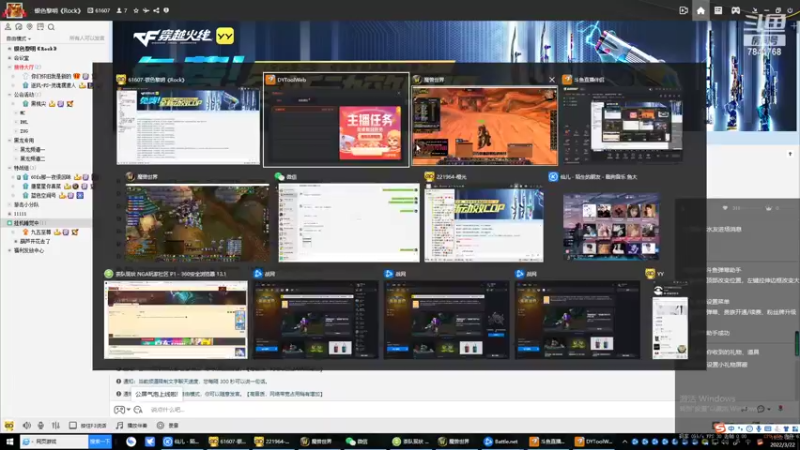Image resolution: width=800 pixels, height=450 pixels.
Task: Select the 黑龙频道一 channel row
Action: [33, 149]
